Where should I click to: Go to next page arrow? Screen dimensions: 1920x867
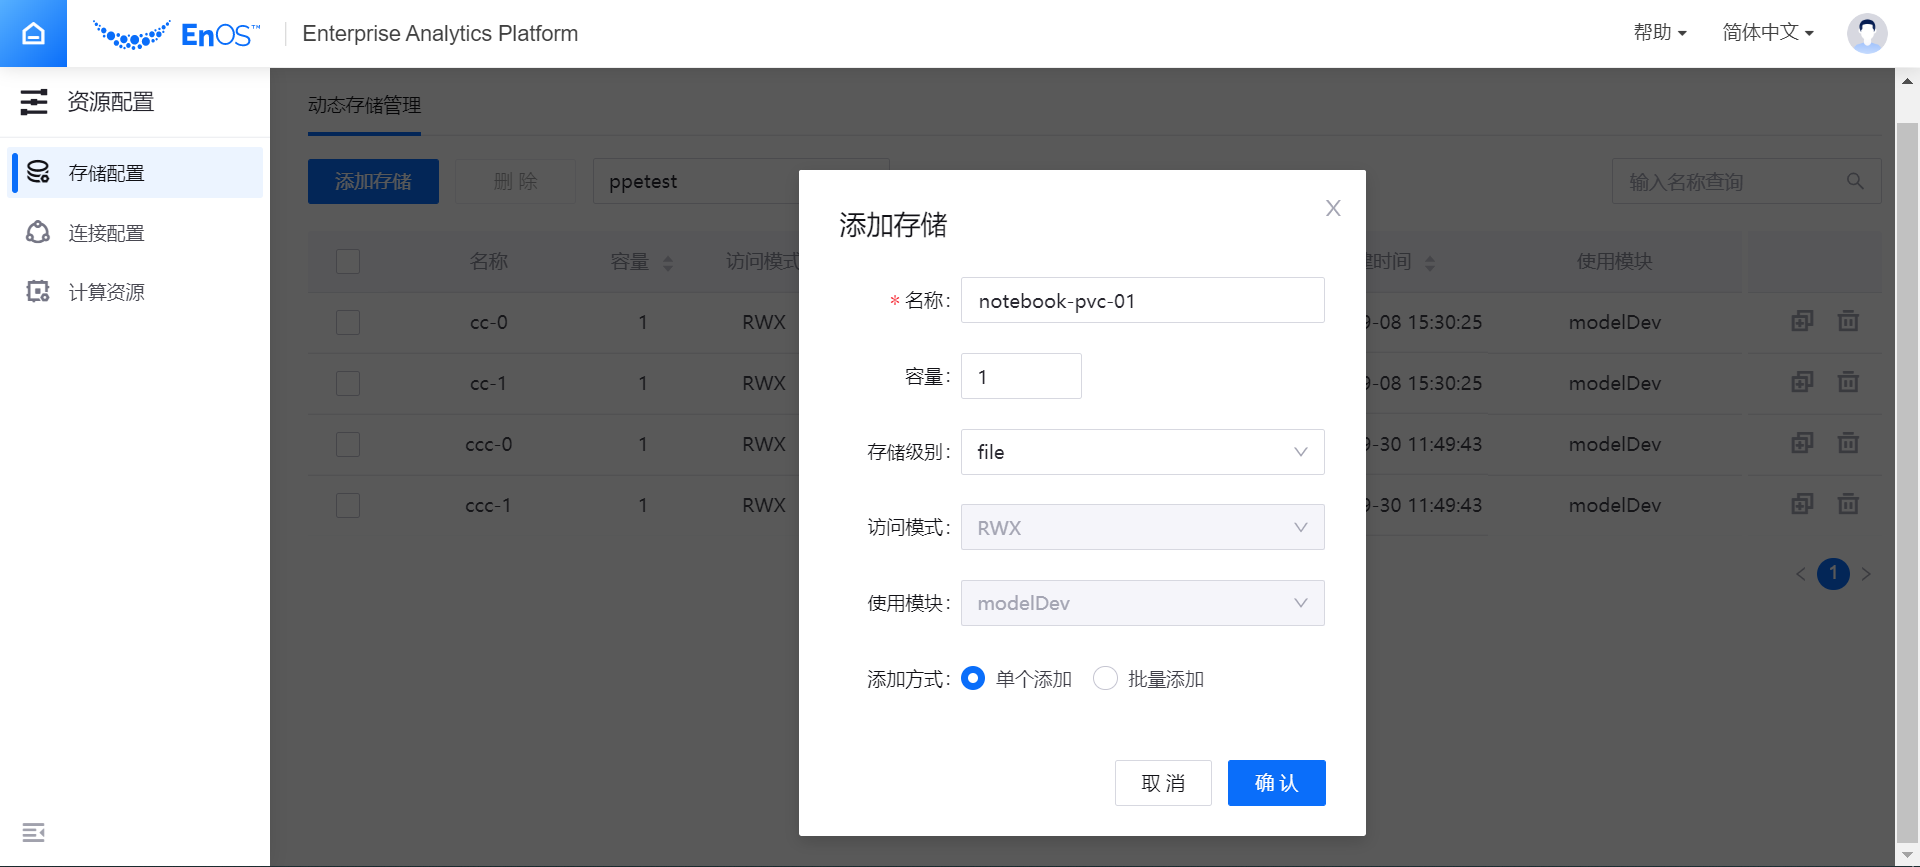point(1866,574)
